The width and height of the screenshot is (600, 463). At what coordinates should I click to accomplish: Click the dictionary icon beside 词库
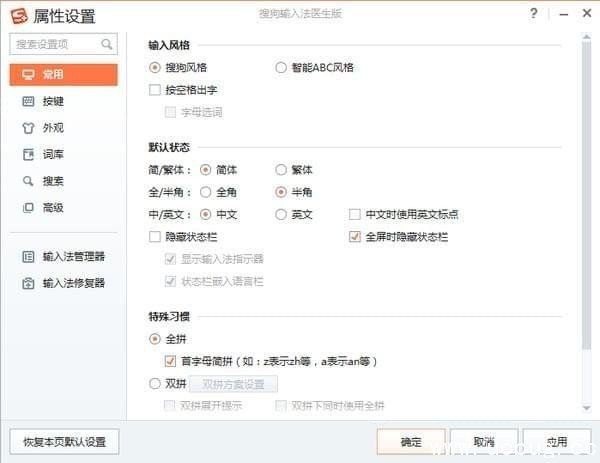pos(28,154)
